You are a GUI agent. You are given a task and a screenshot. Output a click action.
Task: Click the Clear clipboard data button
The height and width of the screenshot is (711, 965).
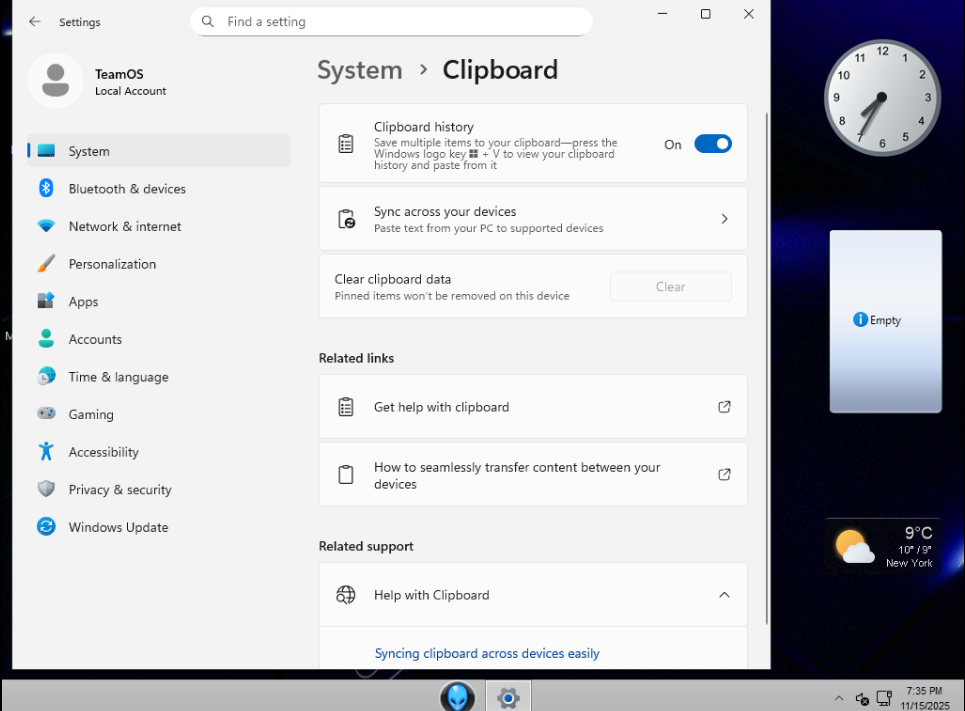point(670,287)
